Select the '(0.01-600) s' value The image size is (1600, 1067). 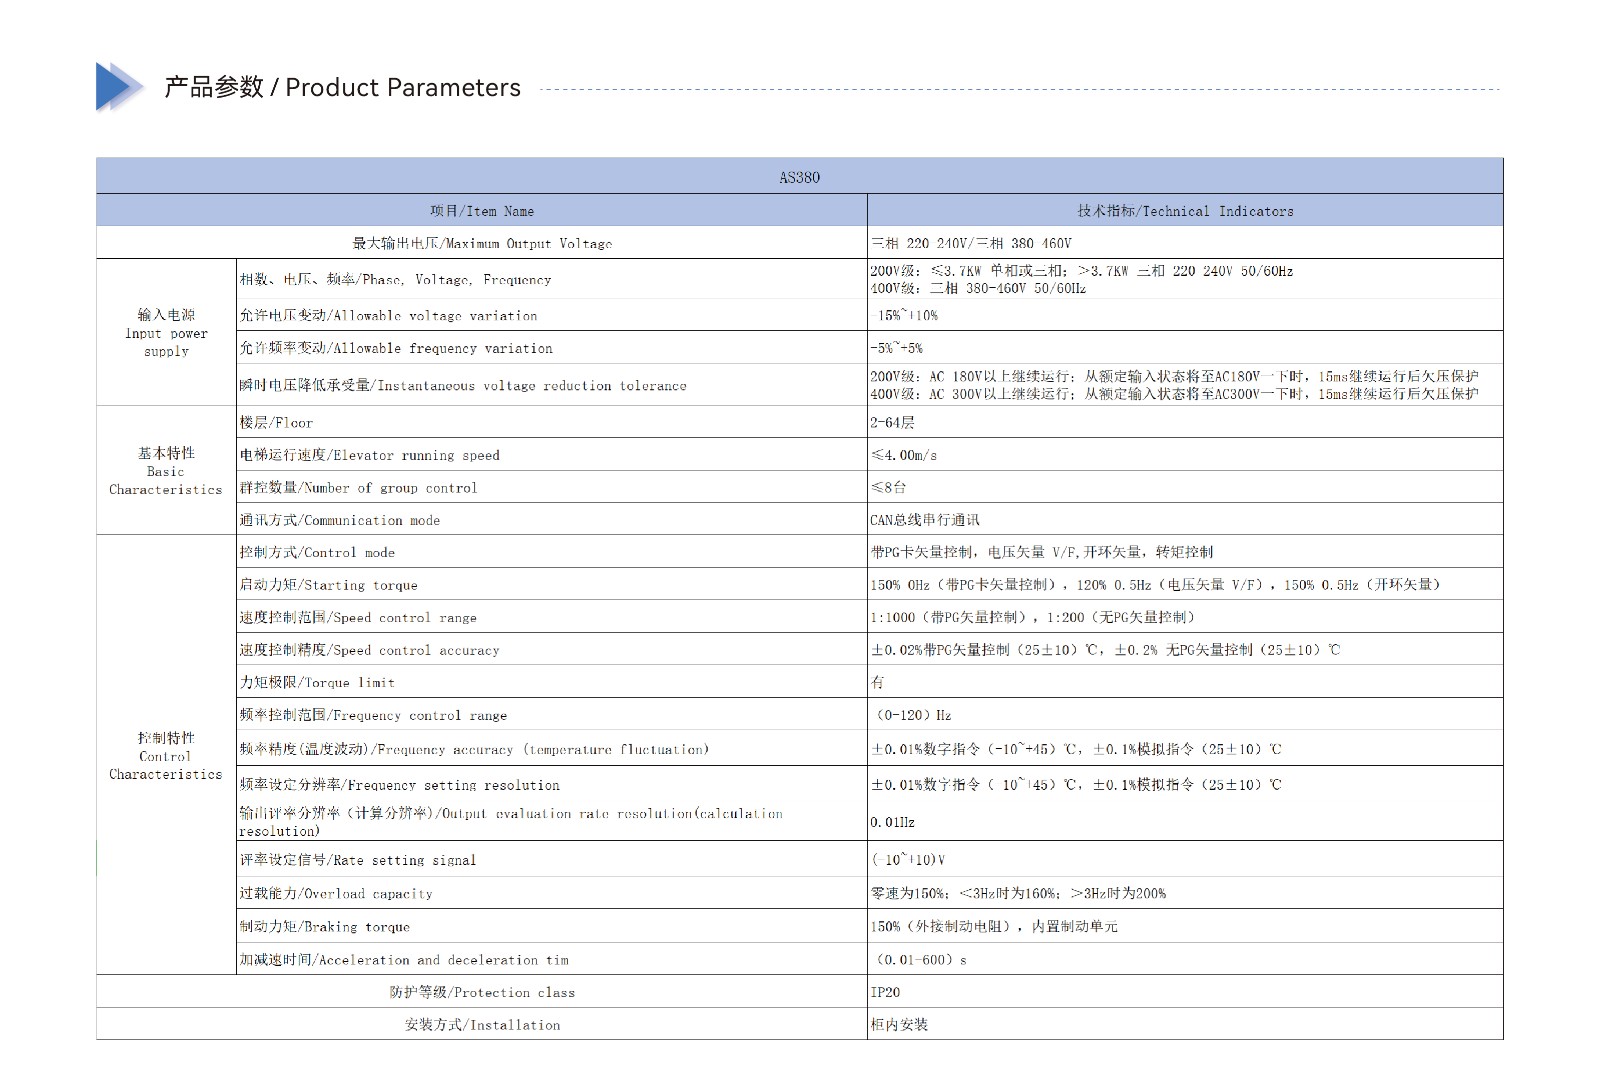click(920, 959)
